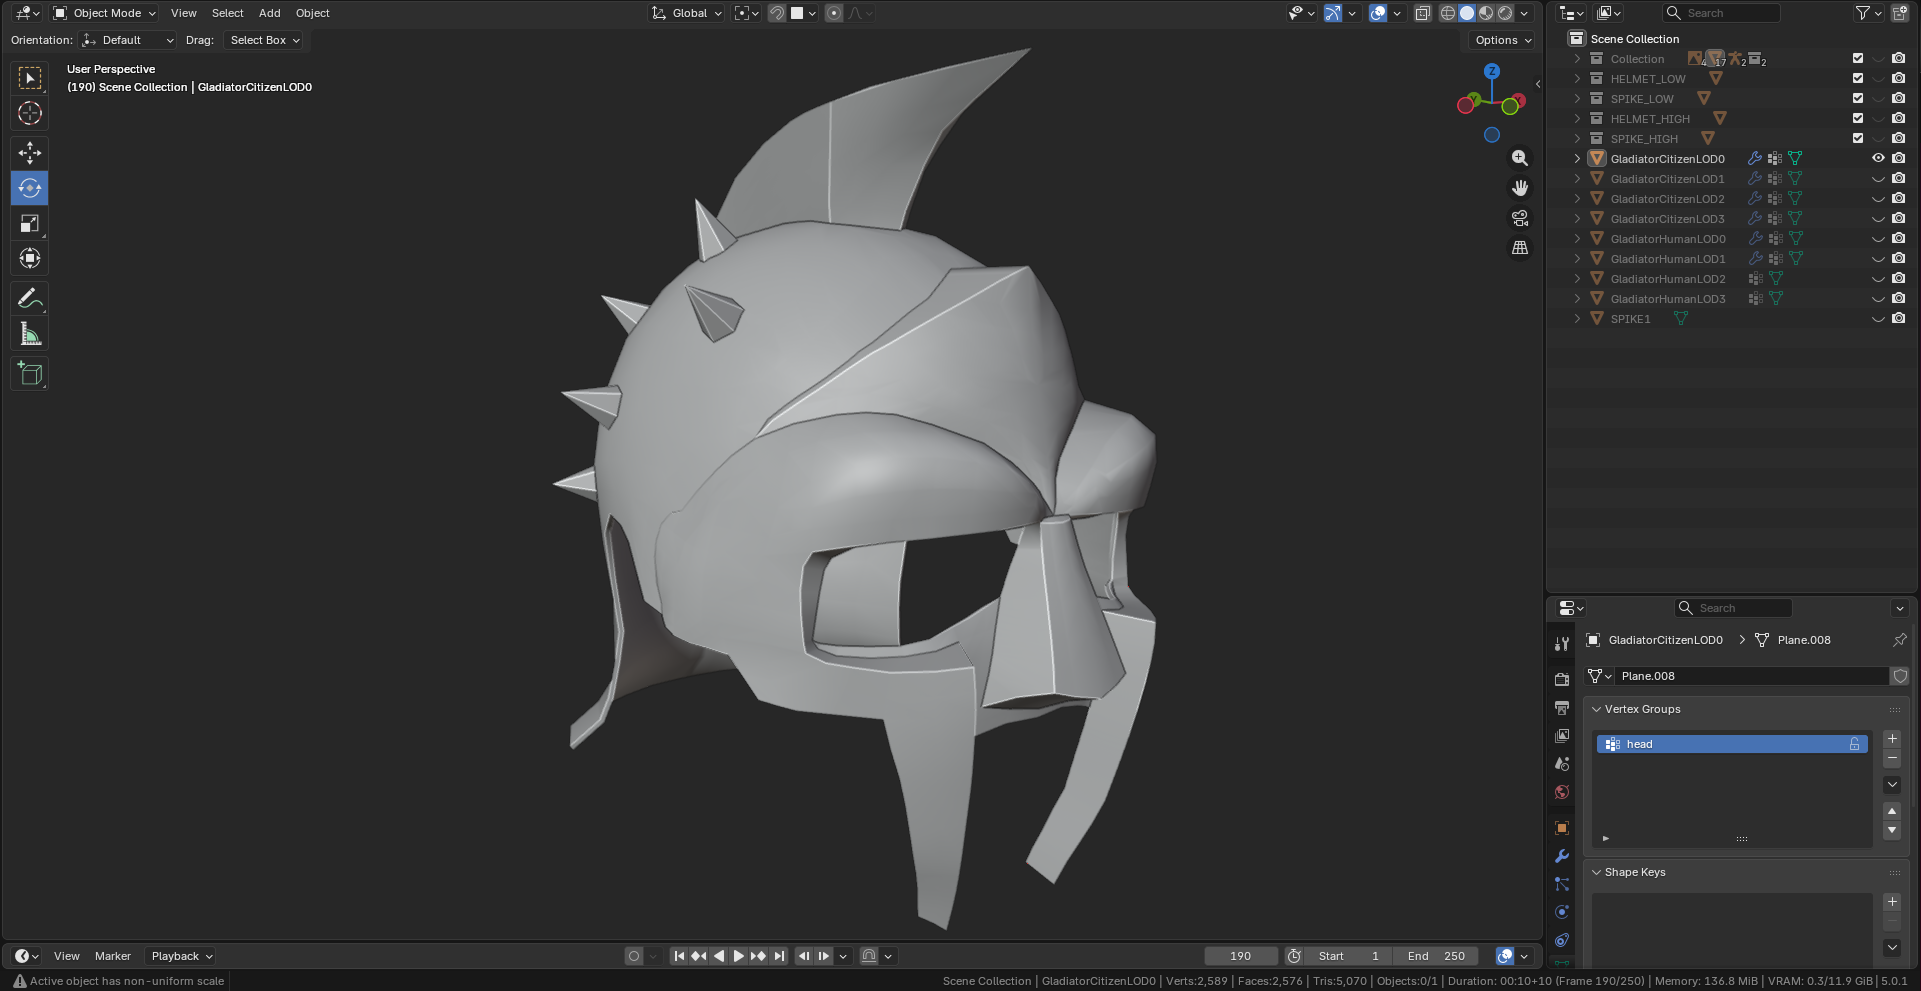Viewport: 1921px width, 991px height.
Task: Uncheck the HELMET_LOW collection checkbox
Action: (1858, 79)
